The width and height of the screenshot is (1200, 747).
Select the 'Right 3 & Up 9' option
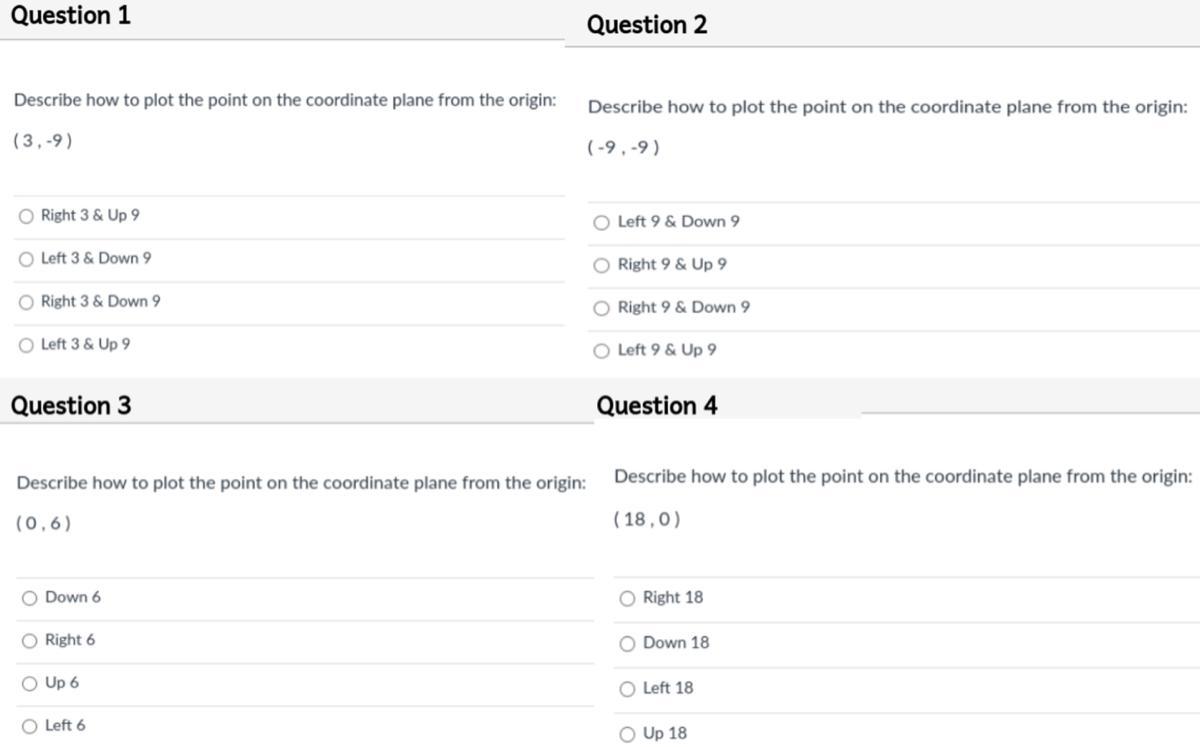(x=27, y=216)
